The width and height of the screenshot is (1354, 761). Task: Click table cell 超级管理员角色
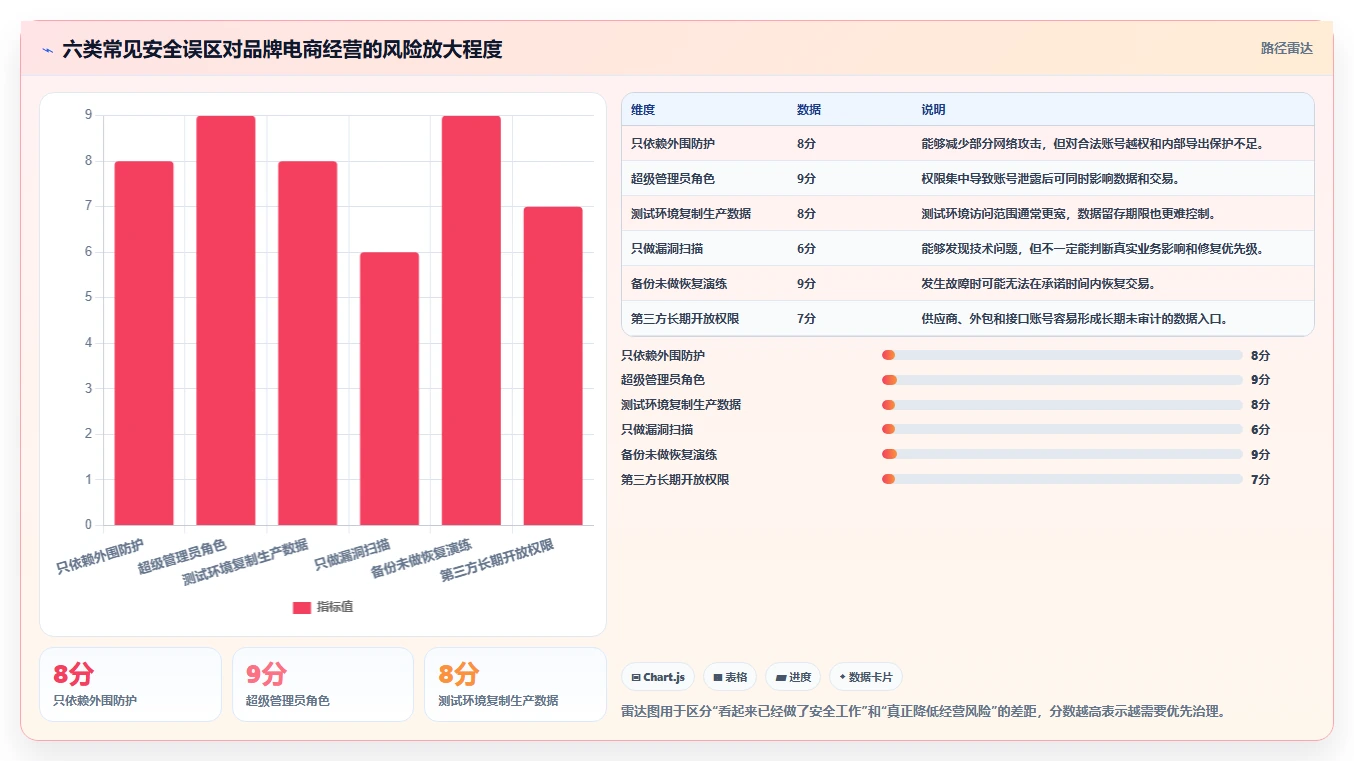673,179
